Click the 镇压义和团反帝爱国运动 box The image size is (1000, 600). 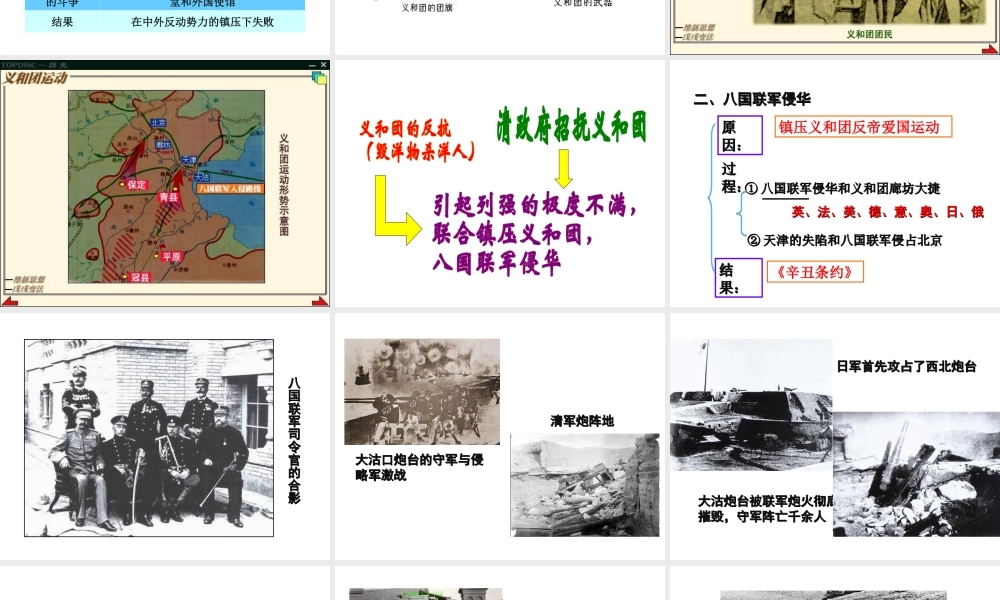[x=864, y=127]
